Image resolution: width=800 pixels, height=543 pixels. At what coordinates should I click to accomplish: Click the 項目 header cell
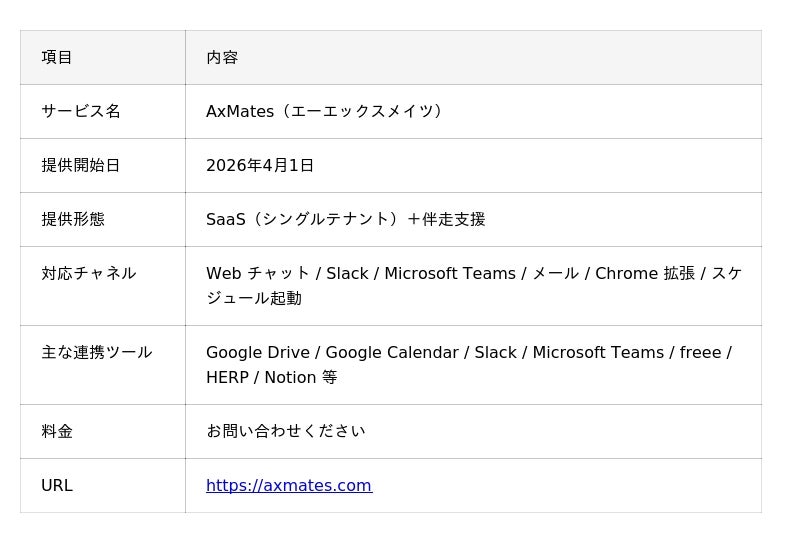[57, 58]
